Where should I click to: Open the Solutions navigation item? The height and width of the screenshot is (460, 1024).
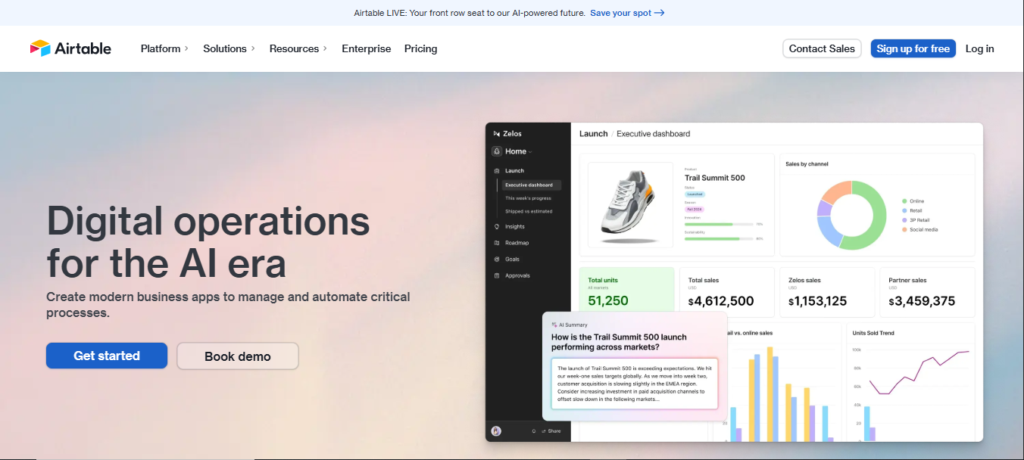pos(229,48)
